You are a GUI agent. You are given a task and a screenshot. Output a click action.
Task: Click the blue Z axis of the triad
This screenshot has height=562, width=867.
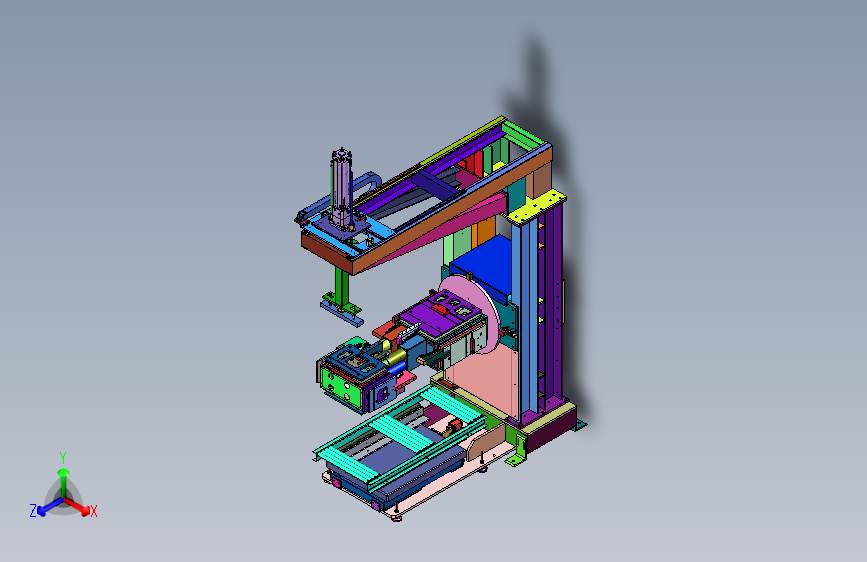[x=50, y=507]
